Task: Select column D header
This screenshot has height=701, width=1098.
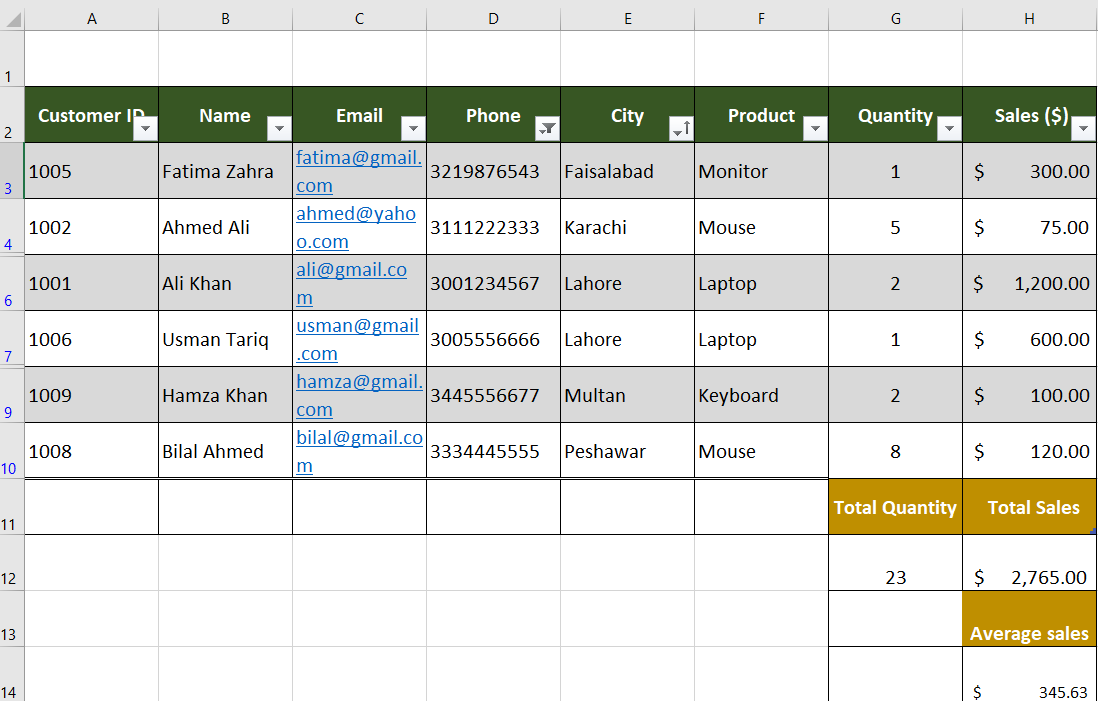Action: pos(494,20)
